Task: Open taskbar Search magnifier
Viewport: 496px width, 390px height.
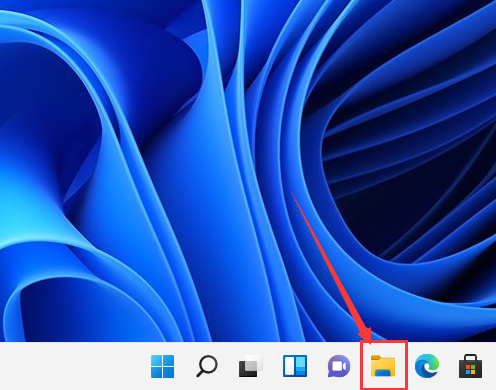Action: point(207,366)
